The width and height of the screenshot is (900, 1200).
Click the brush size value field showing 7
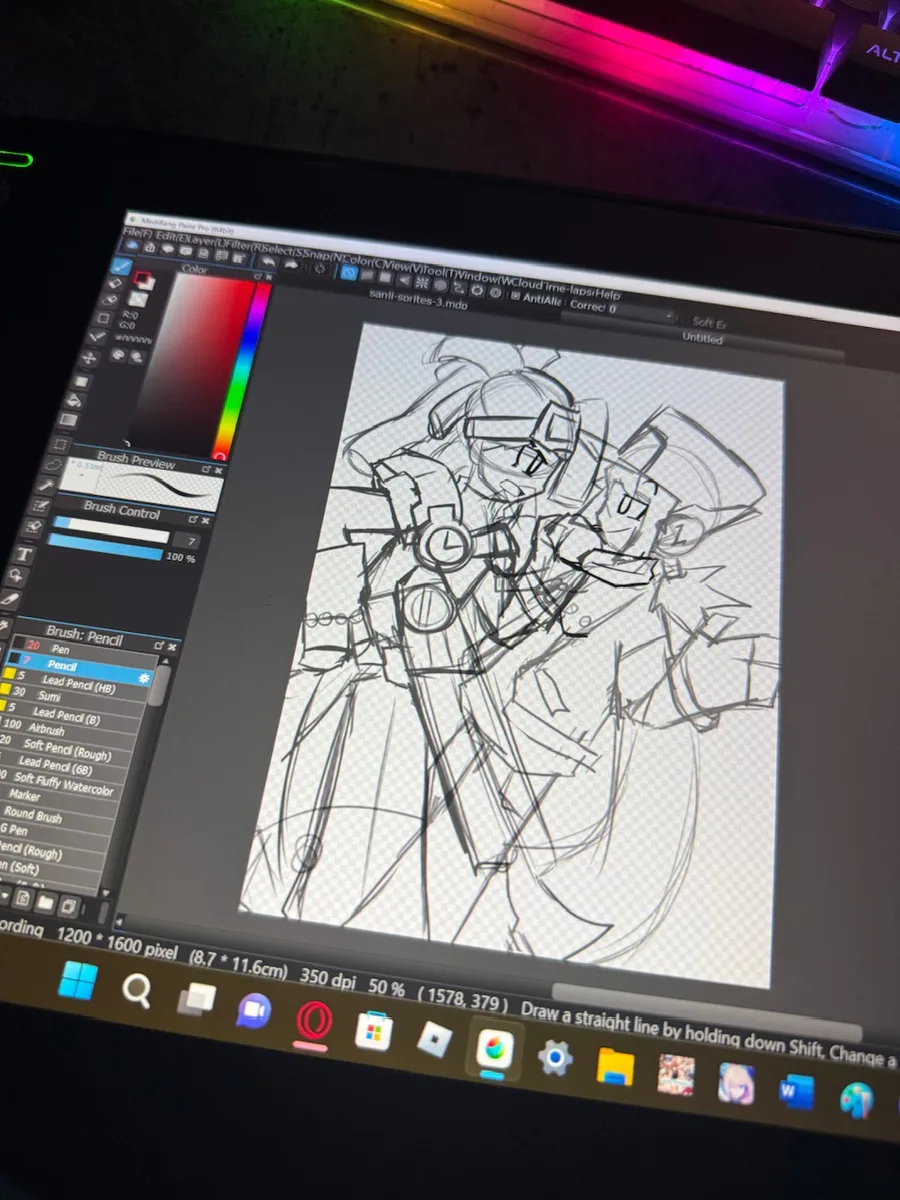[187, 541]
